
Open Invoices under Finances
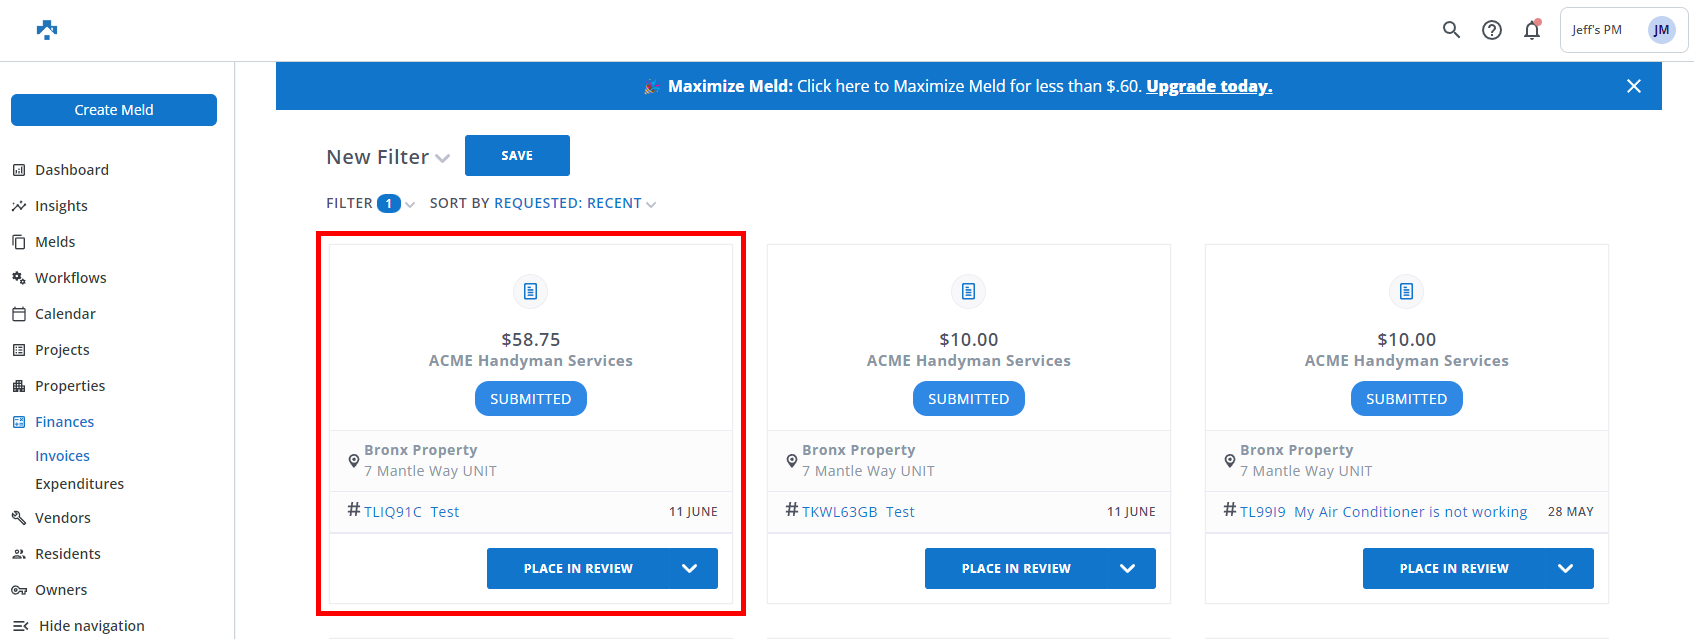pos(62,456)
